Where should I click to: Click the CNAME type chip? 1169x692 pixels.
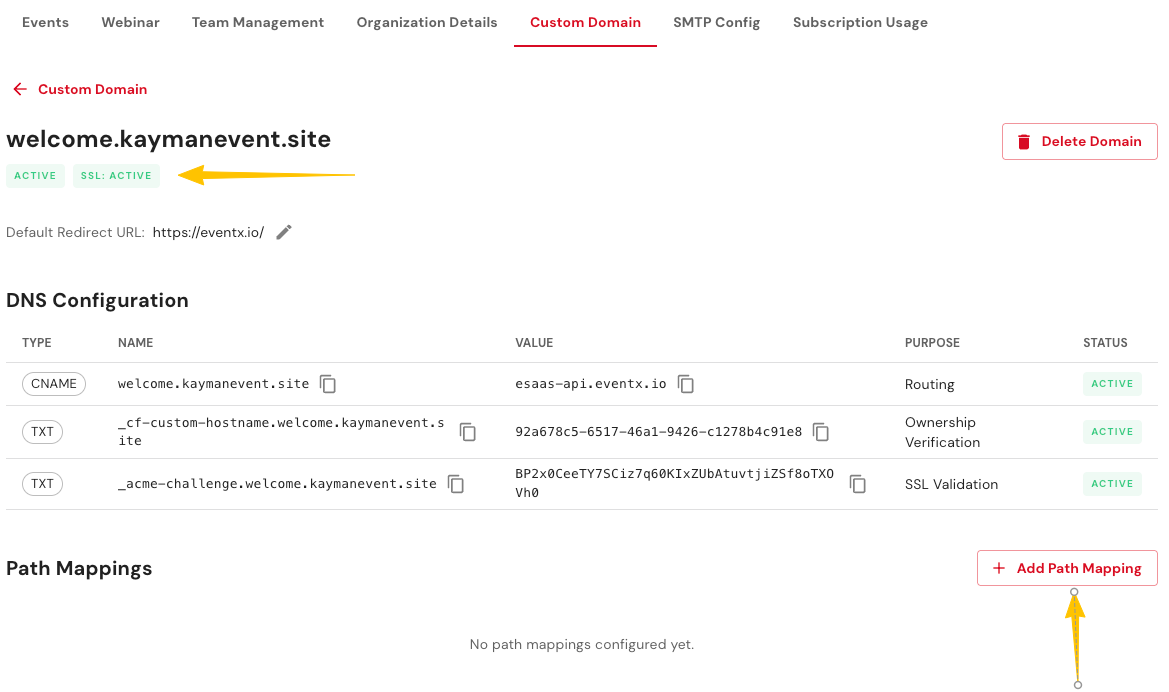54,384
